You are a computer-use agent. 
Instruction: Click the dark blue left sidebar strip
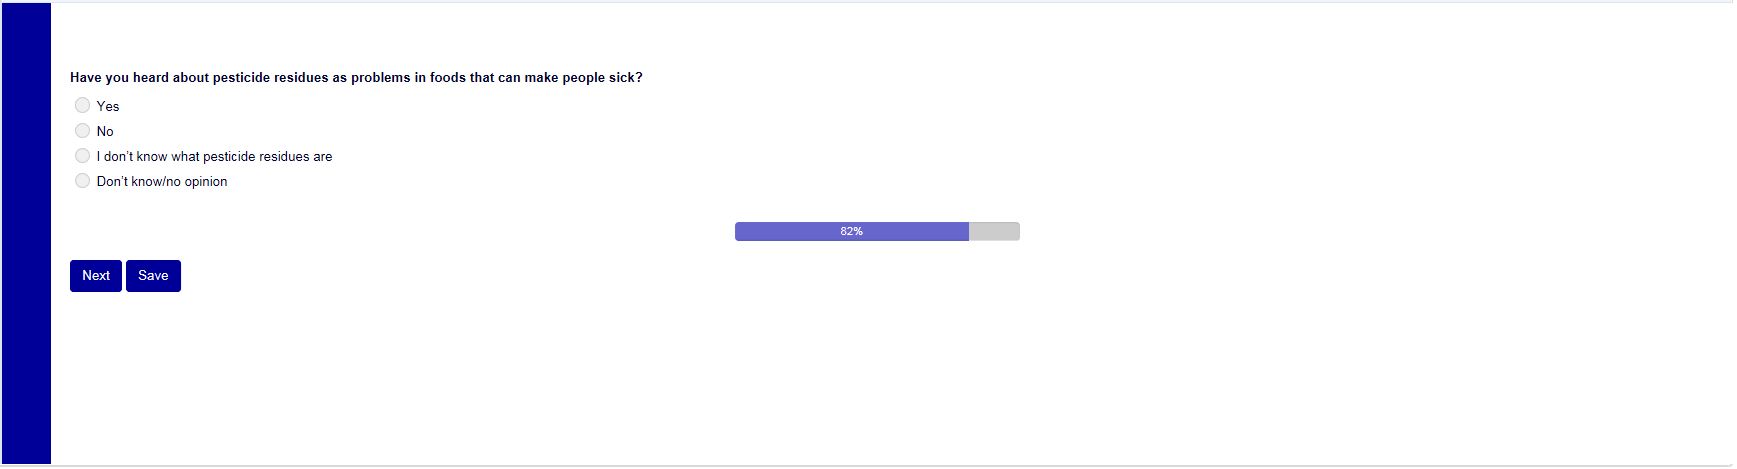point(26,234)
